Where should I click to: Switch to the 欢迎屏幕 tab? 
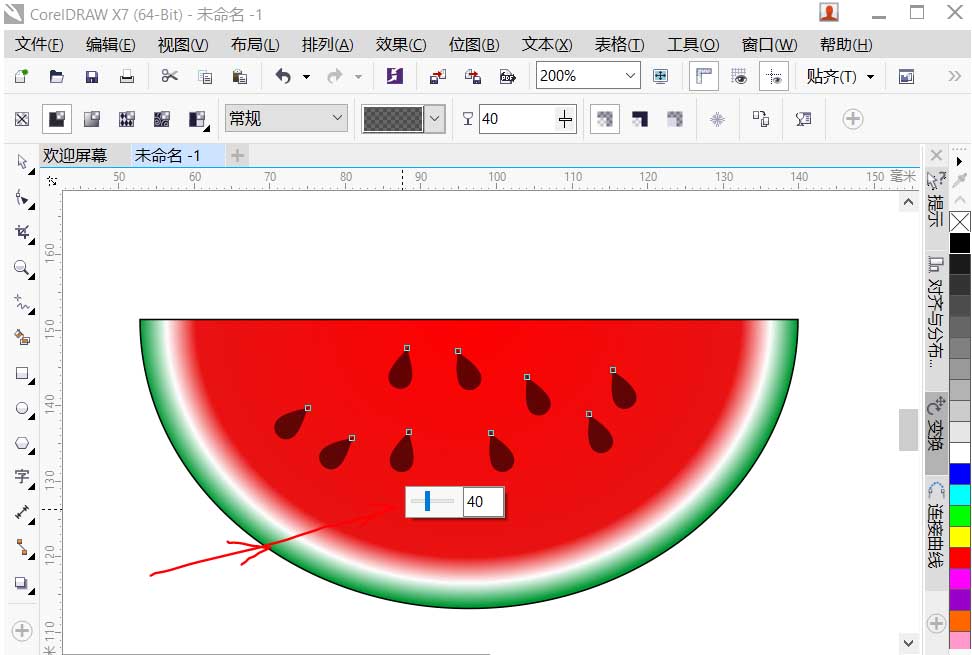tap(75, 155)
